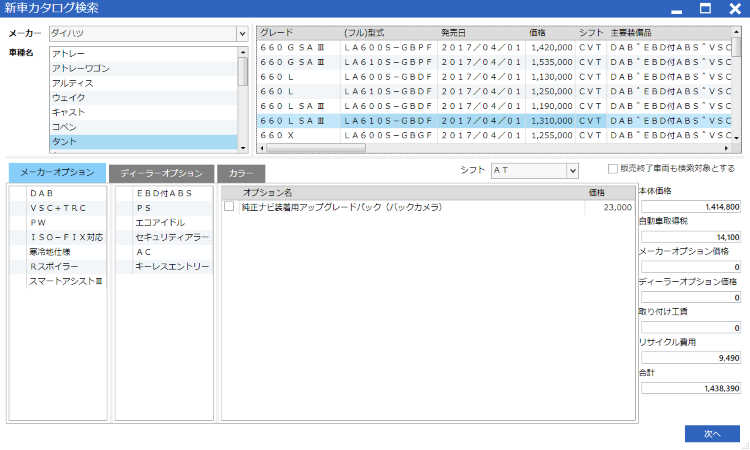Screen dimensions: 750x450
Task: Select AC in the second equipment list
Action: coord(164,252)
